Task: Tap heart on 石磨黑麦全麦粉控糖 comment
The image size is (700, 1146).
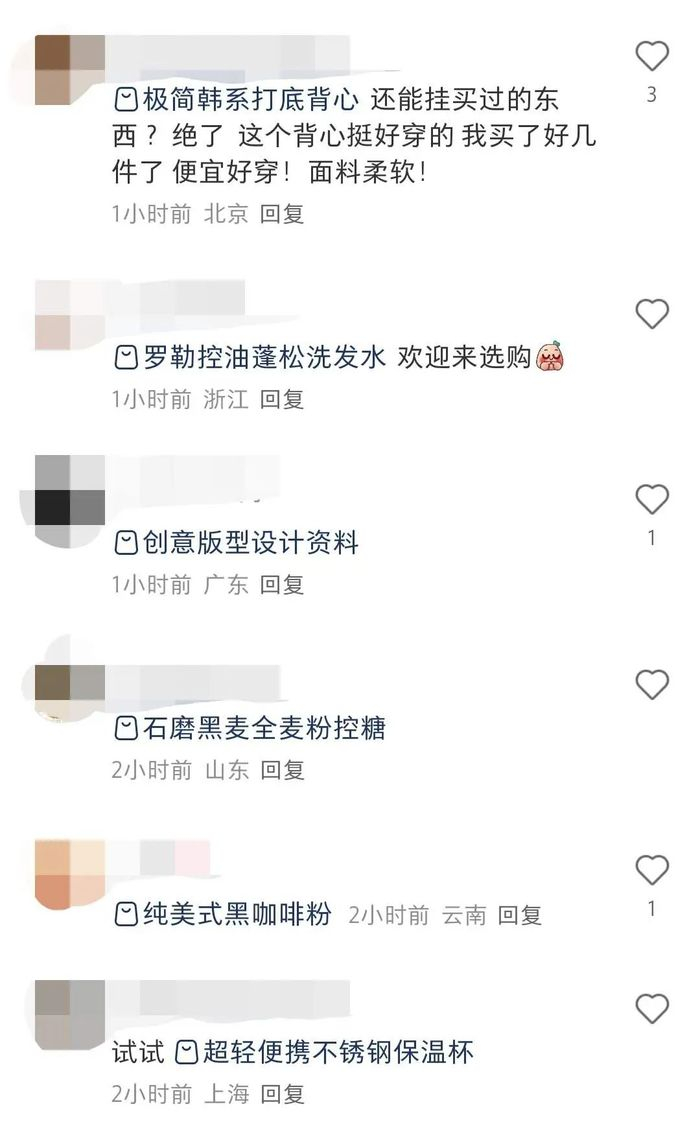Action: click(x=652, y=685)
